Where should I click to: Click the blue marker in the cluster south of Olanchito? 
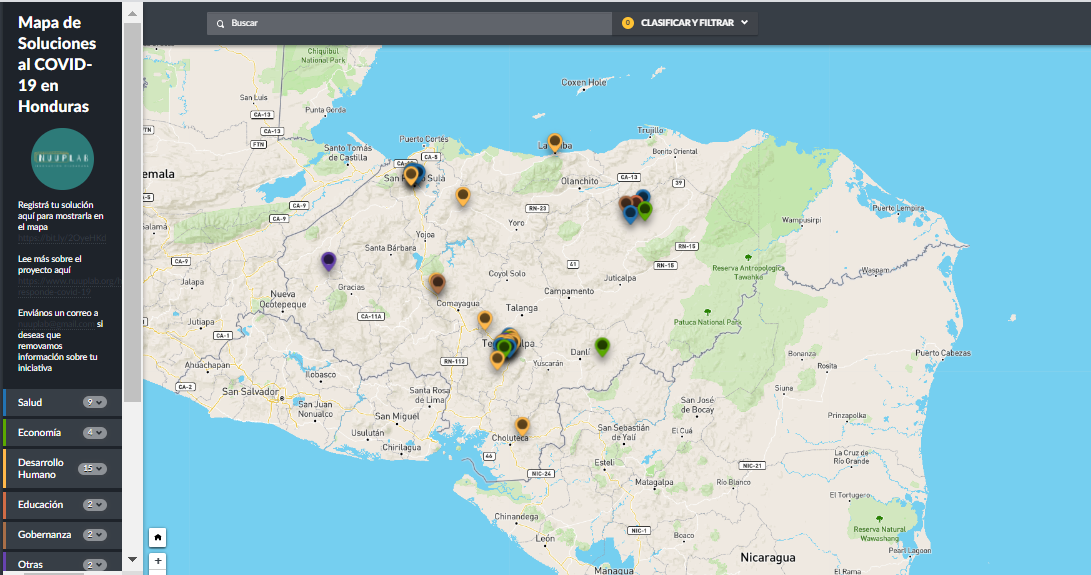(x=630, y=214)
